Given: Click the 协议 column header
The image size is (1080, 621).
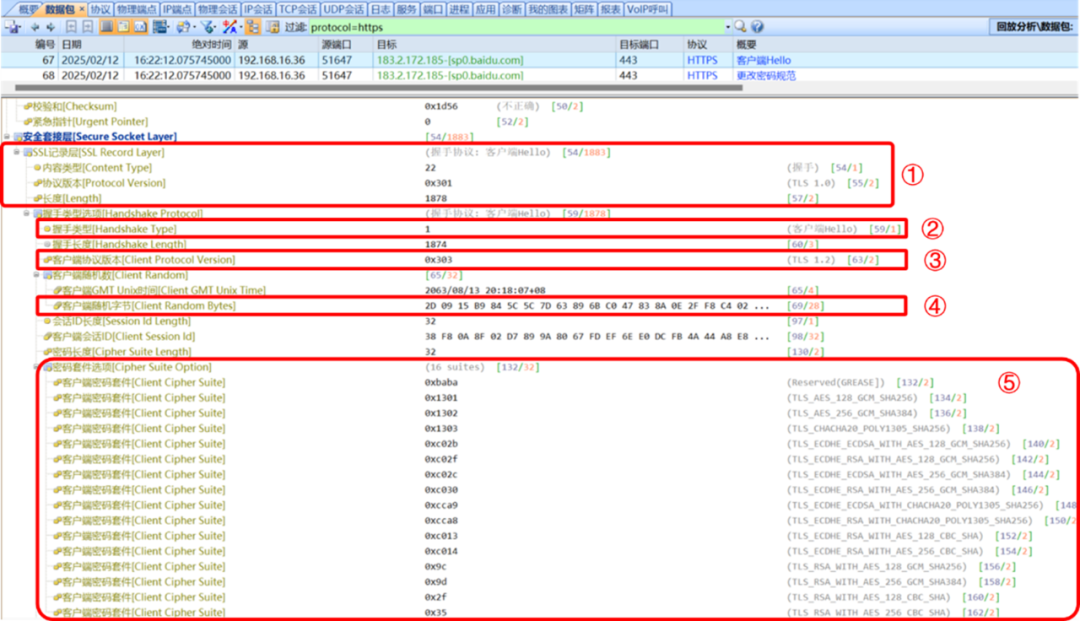Looking at the screenshot, I should 696,45.
